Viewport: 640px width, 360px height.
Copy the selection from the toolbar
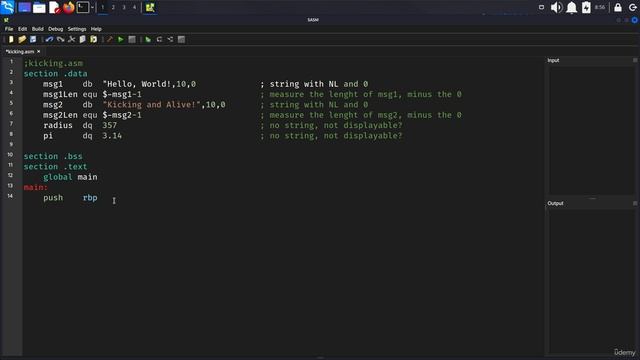[82, 40]
